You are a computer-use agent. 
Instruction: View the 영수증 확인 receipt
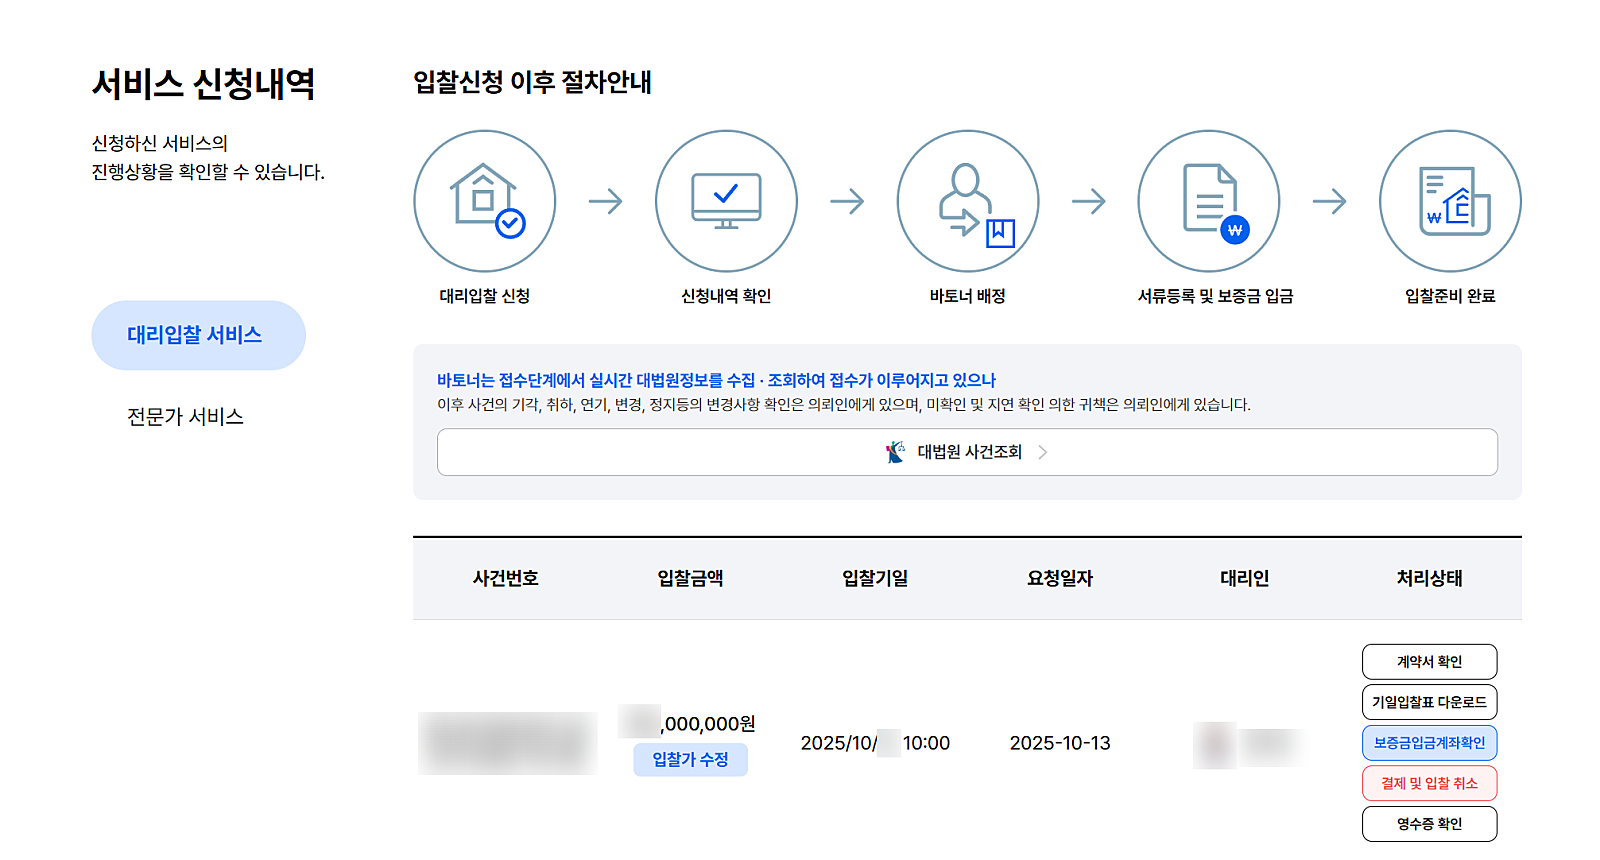(1429, 824)
